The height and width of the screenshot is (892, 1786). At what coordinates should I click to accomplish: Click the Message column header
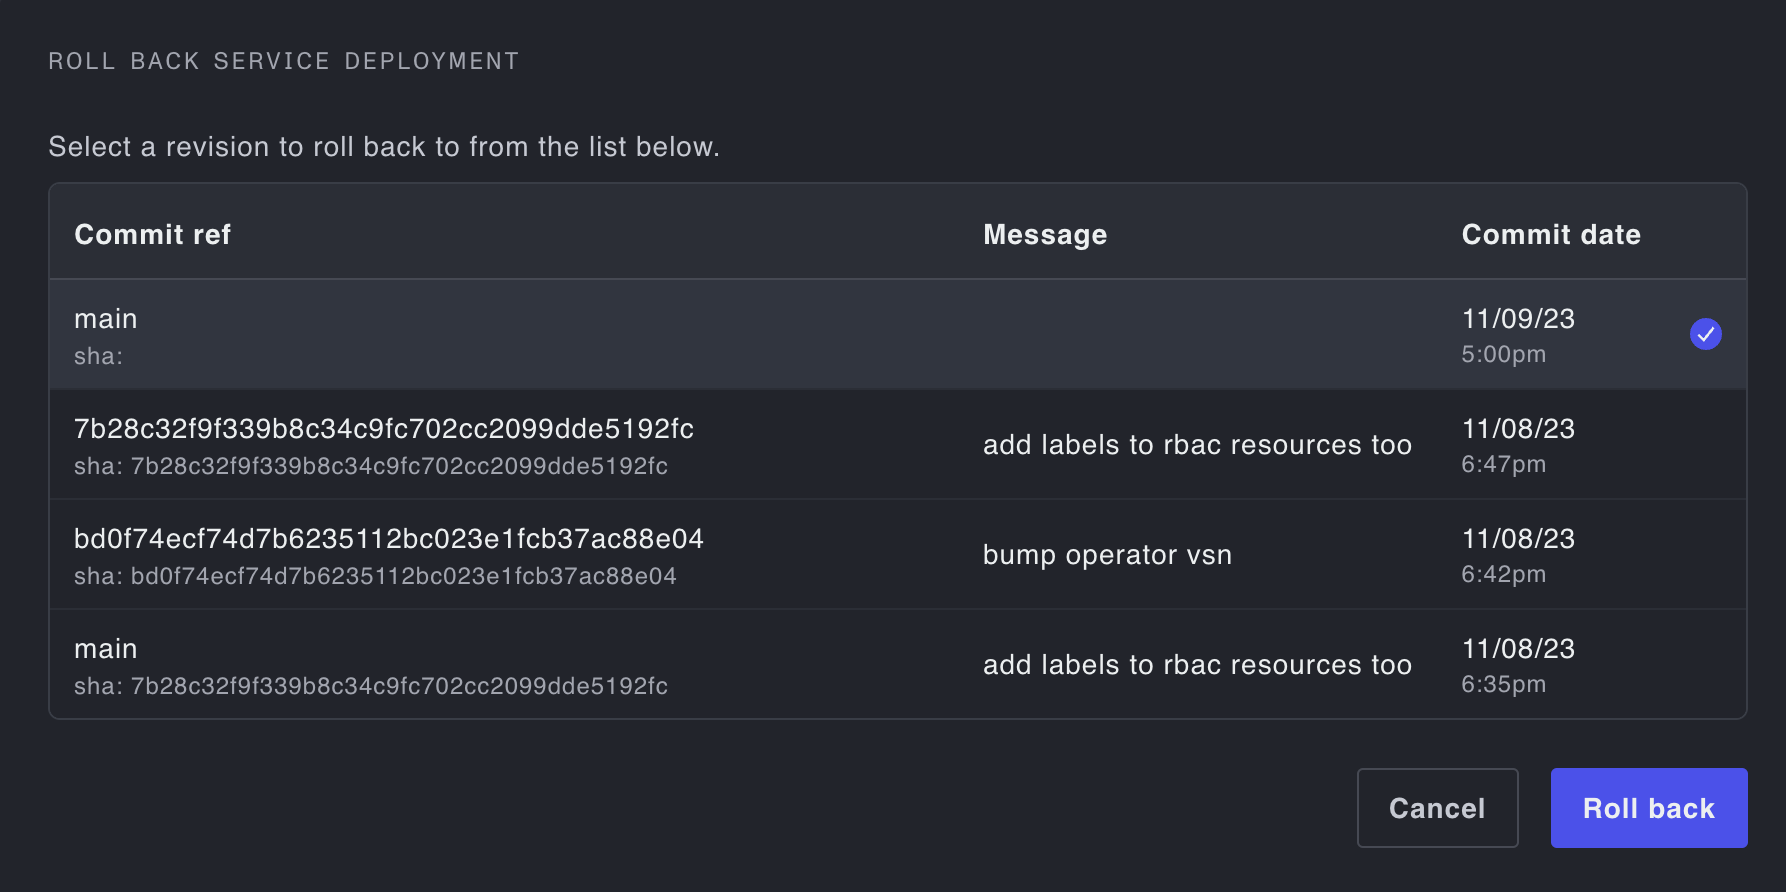point(1045,235)
